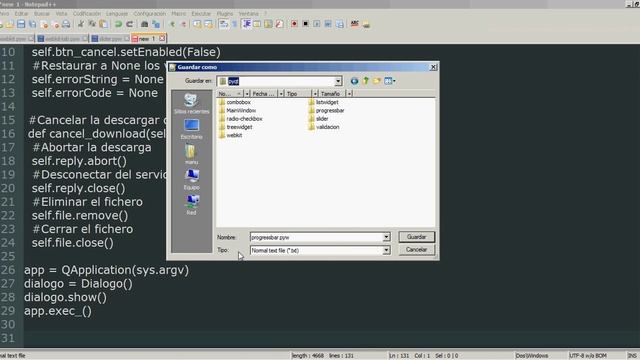Open the Configuración menu

pos(150,13)
